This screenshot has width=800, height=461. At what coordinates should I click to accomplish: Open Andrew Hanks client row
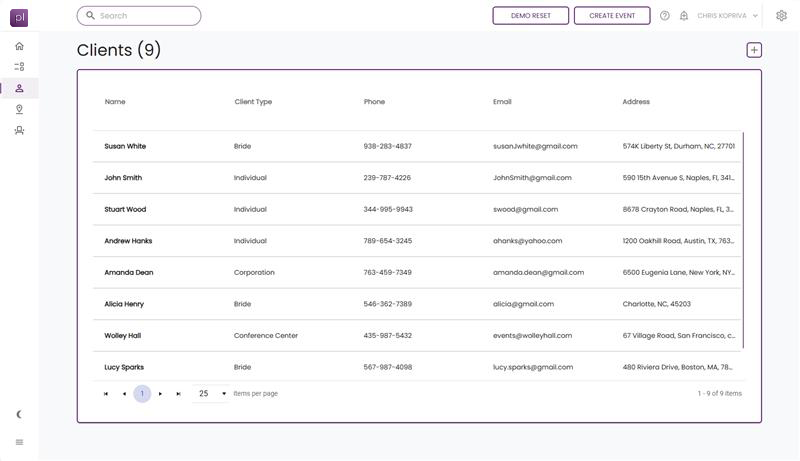point(417,241)
